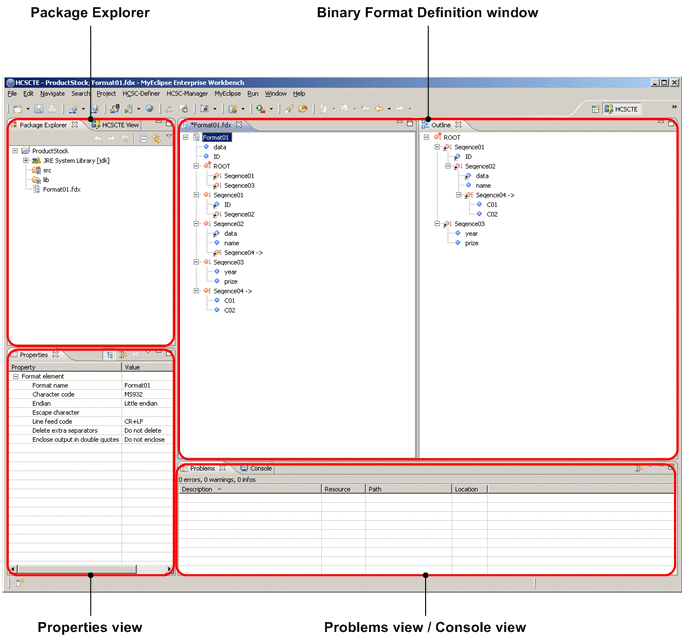This screenshot has height=639, width=685.
Task: Click the Open Perspective icon beside HCSCTE
Action: [x=595, y=108]
